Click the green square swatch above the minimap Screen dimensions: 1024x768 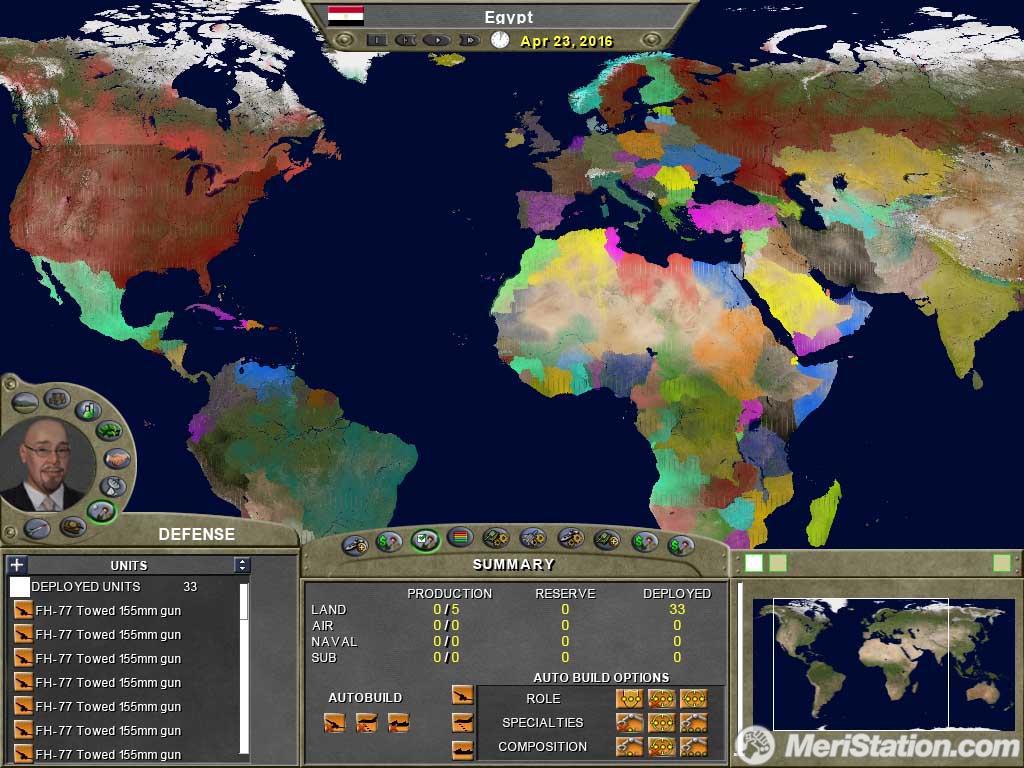click(777, 563)
